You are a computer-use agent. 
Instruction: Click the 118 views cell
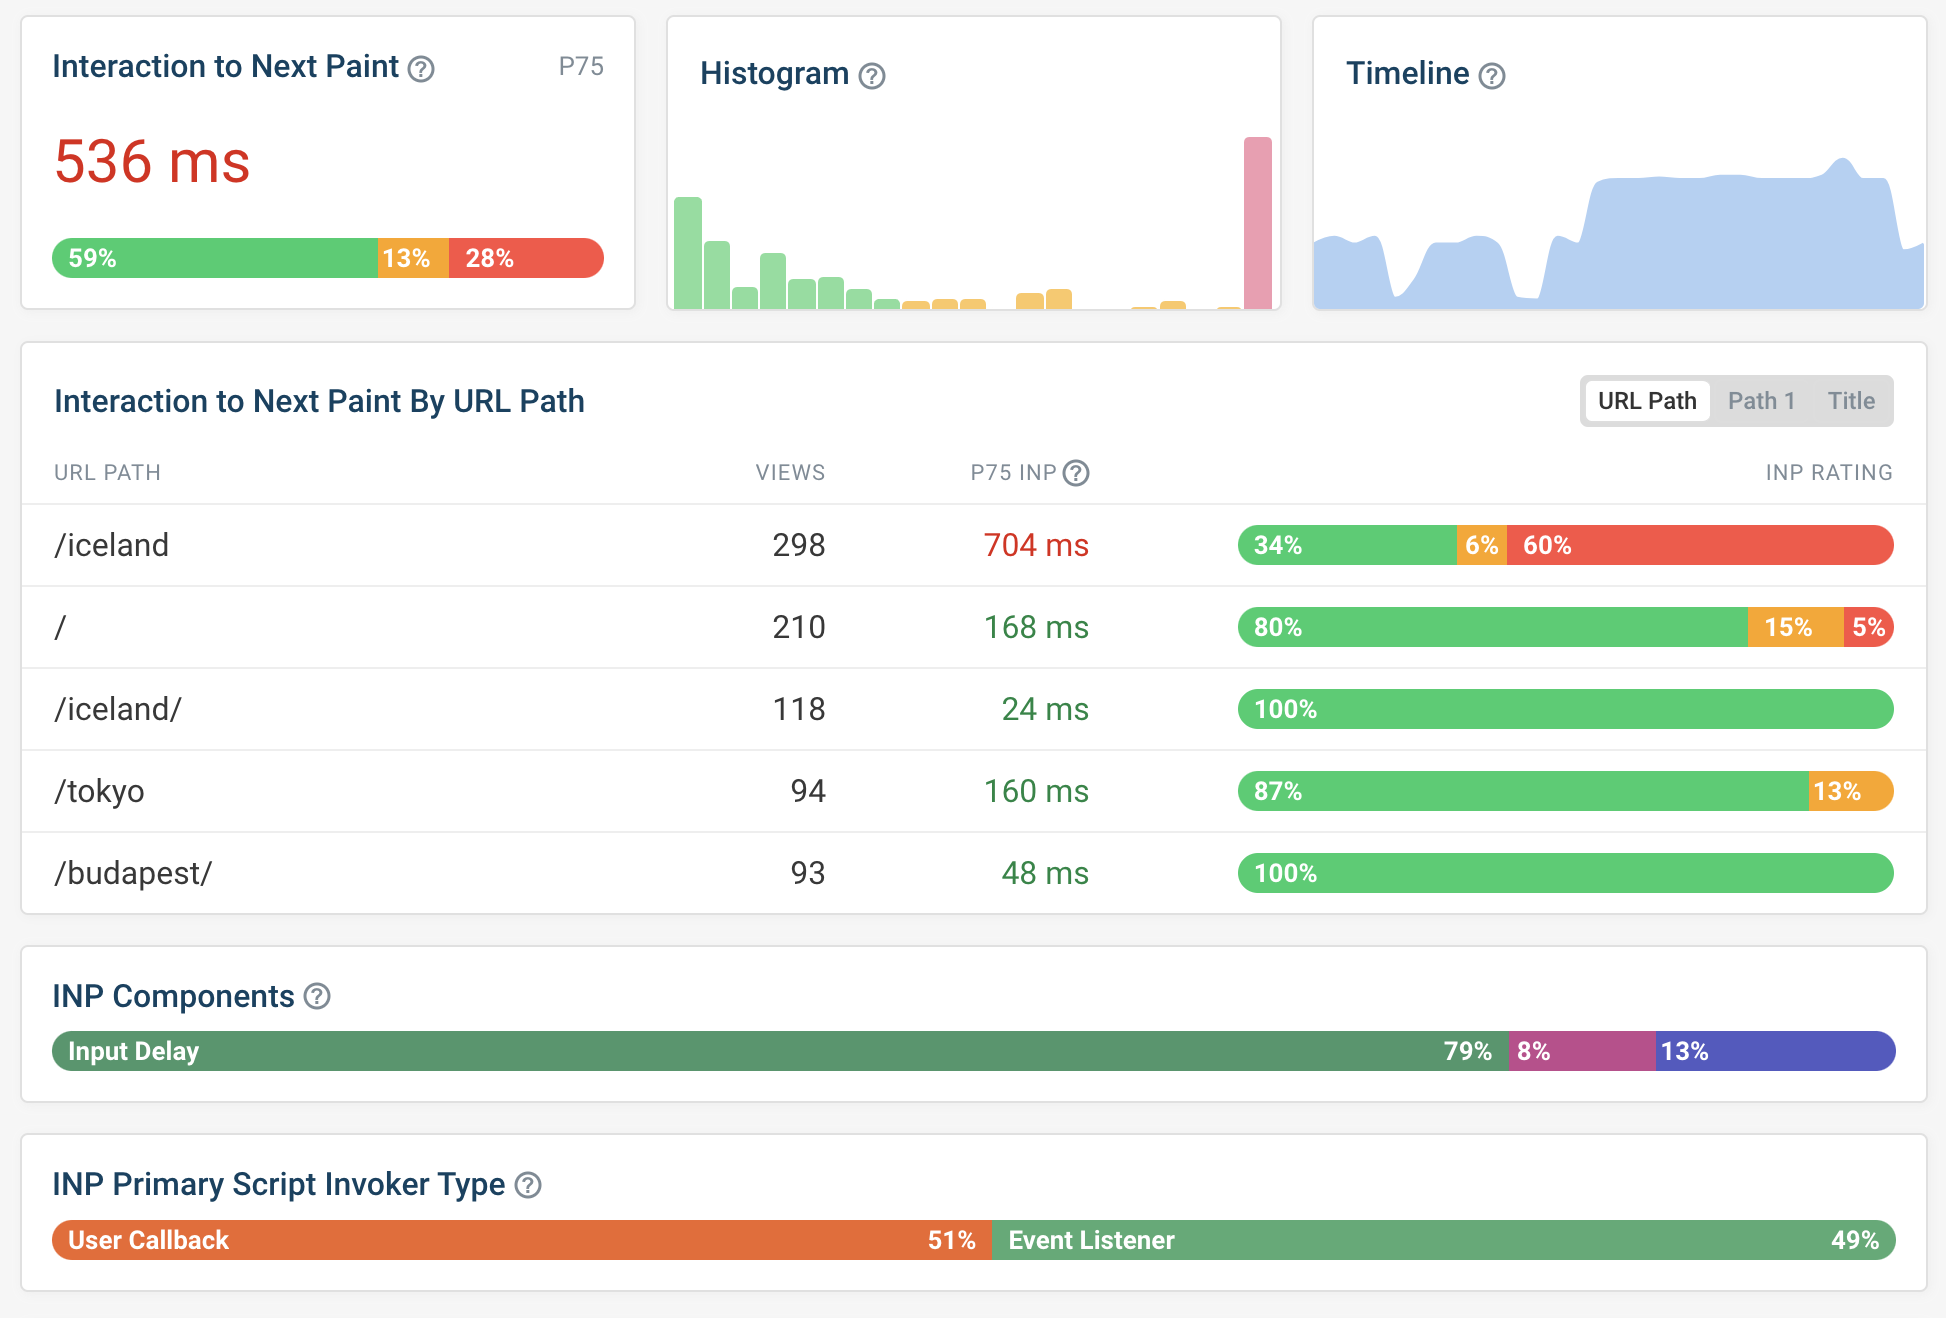pos(799,709)
